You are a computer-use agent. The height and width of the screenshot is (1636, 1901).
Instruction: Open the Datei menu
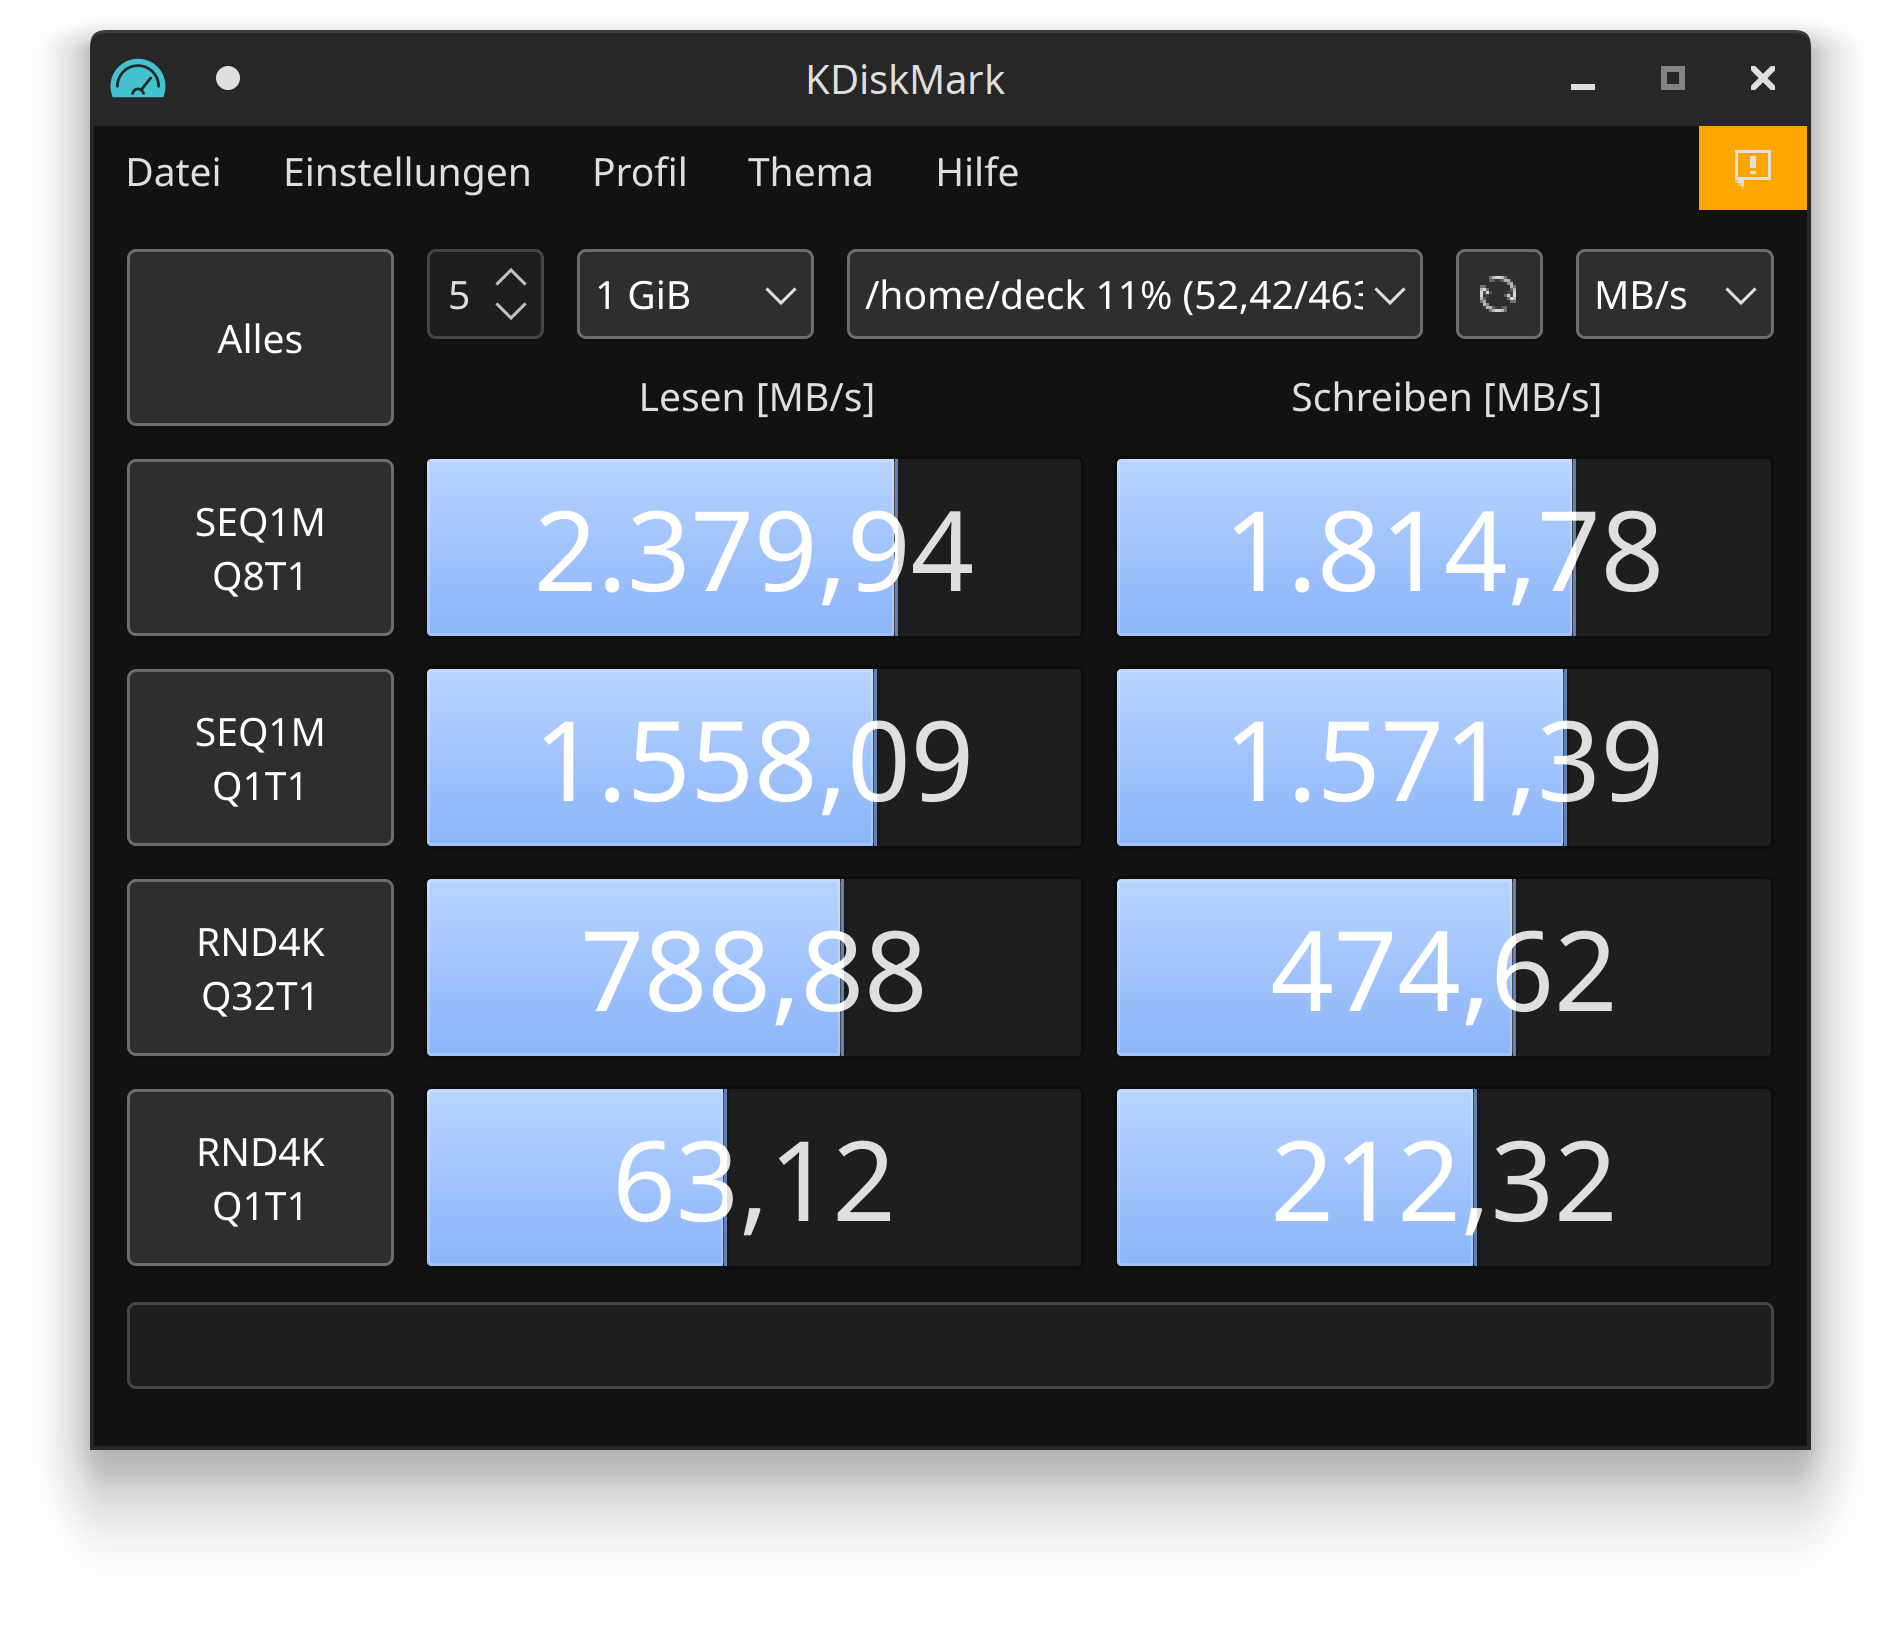pos(173,172)
